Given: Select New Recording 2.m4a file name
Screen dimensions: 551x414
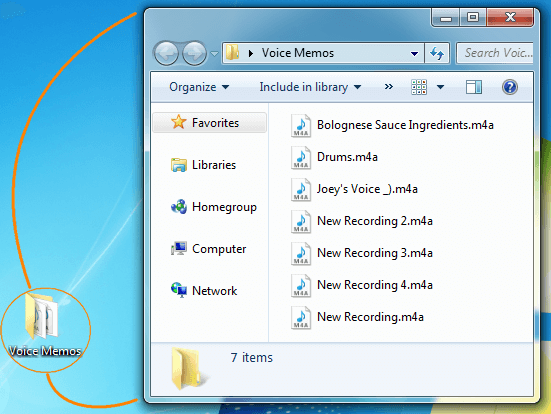Looking at the screenshot, I should (x=375, y=221).
